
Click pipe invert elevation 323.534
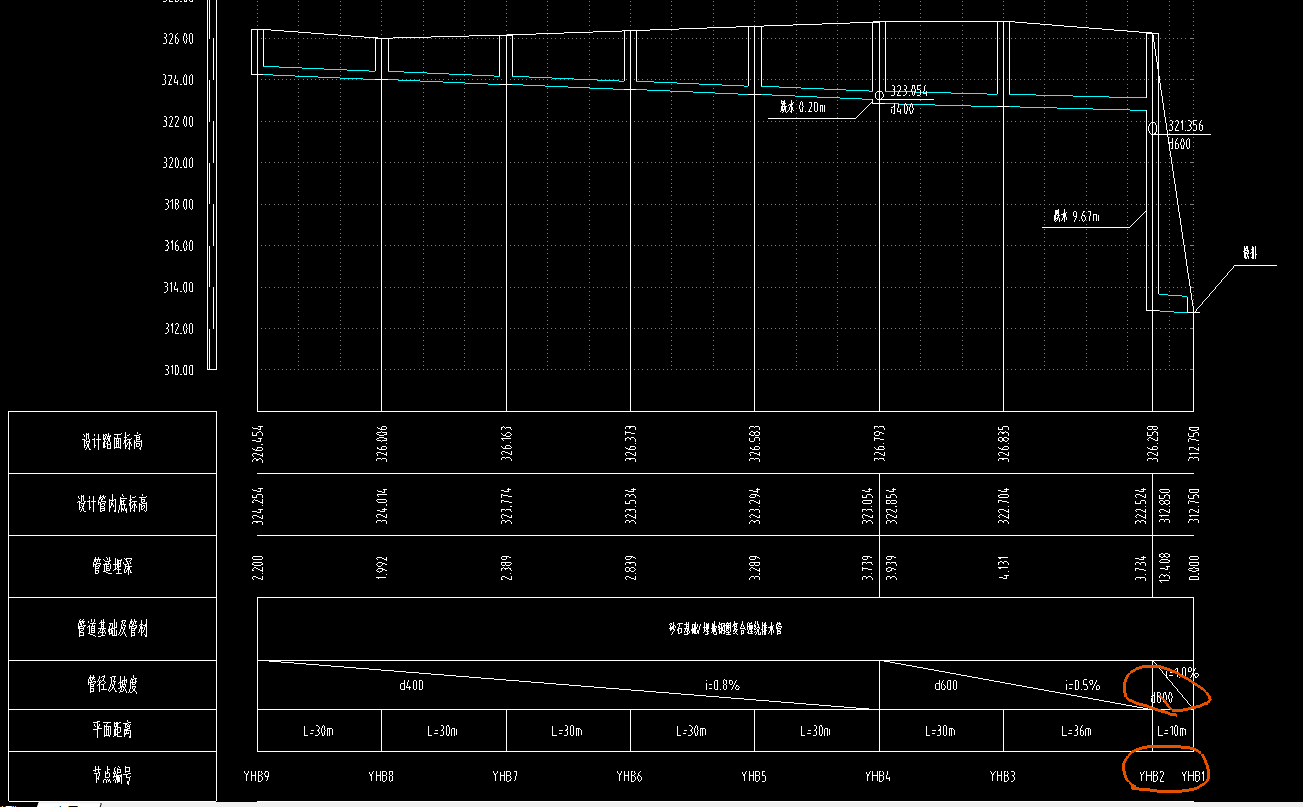point(630,505)
